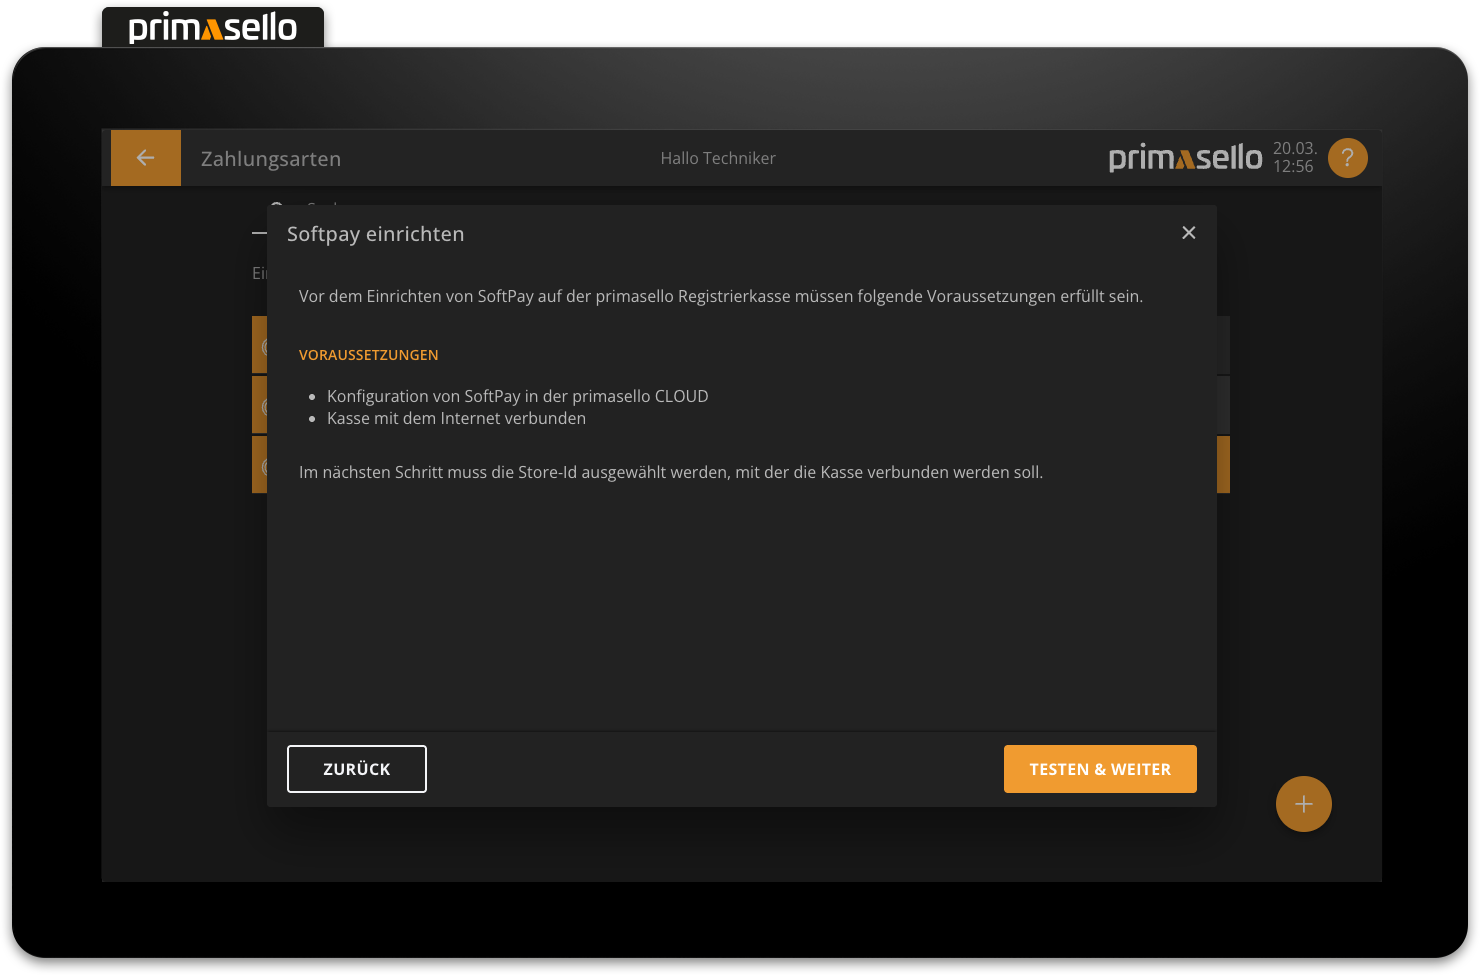The image size is (1480, 975).
Task: Click the ZURÜCK button
Action: coord(357,769)
